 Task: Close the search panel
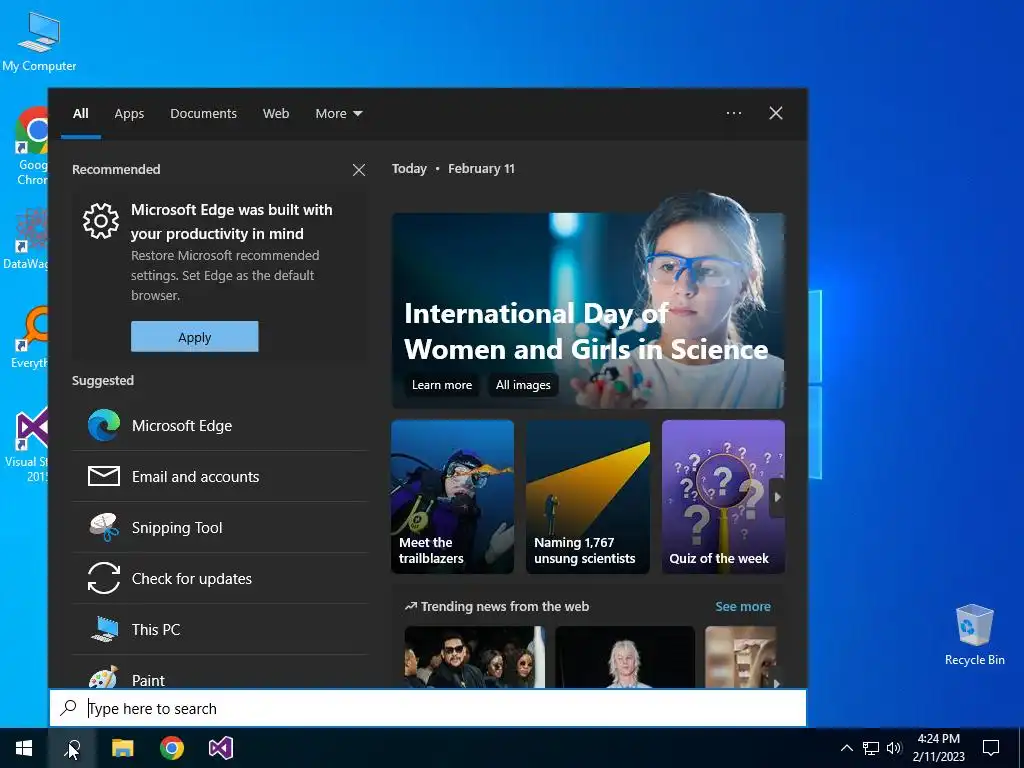[776, 113]
